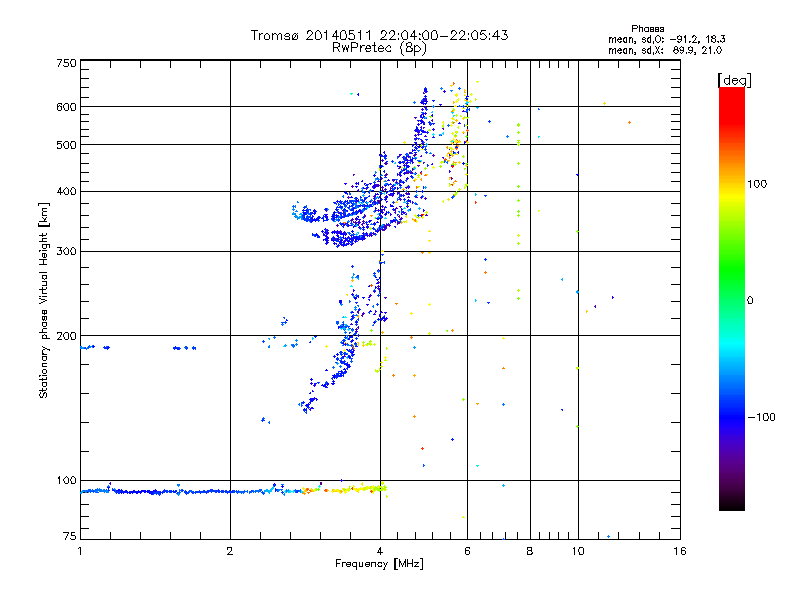The width and height of the screenshot is (800, 600).
Task: Click the 'Stationary phase Virtual Height [km]' axis label
Action: coord(44,300)
